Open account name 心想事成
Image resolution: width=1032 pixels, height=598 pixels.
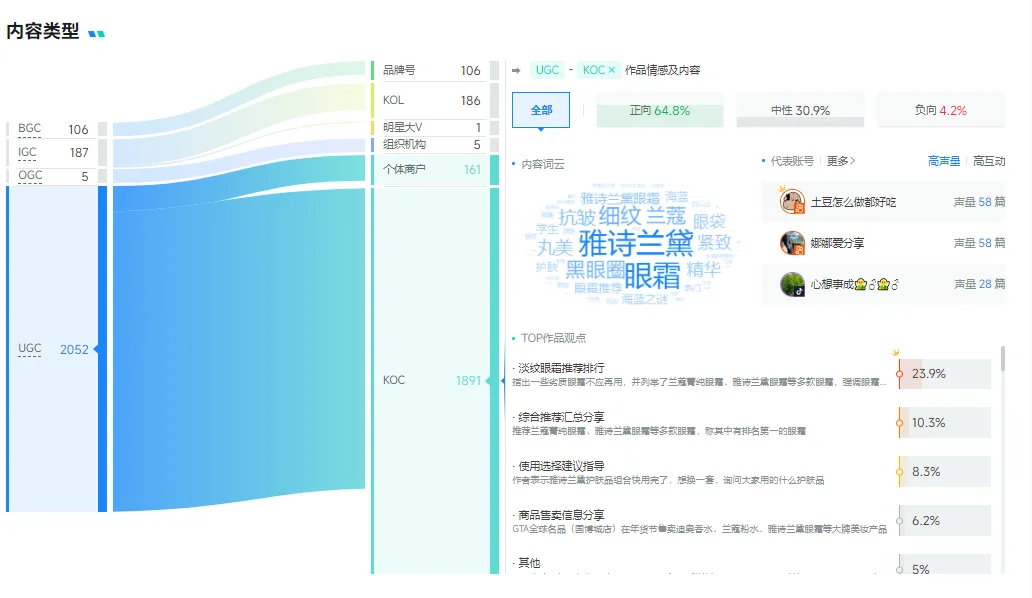pos(854,284)
